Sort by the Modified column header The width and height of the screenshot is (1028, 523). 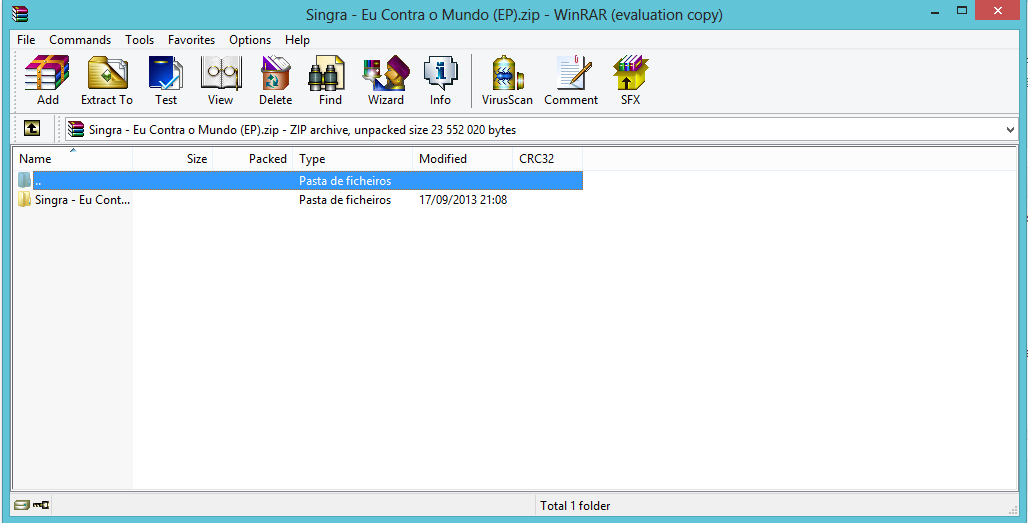pos(462,159)
